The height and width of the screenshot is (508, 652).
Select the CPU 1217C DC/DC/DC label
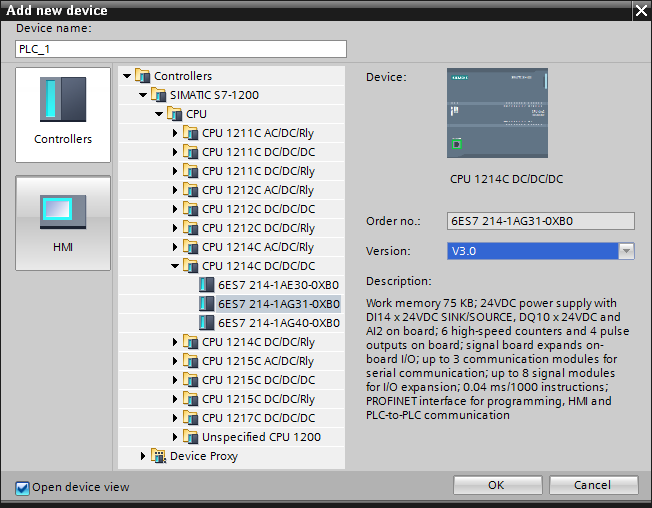pyautogui.click(x=259, y=418)
